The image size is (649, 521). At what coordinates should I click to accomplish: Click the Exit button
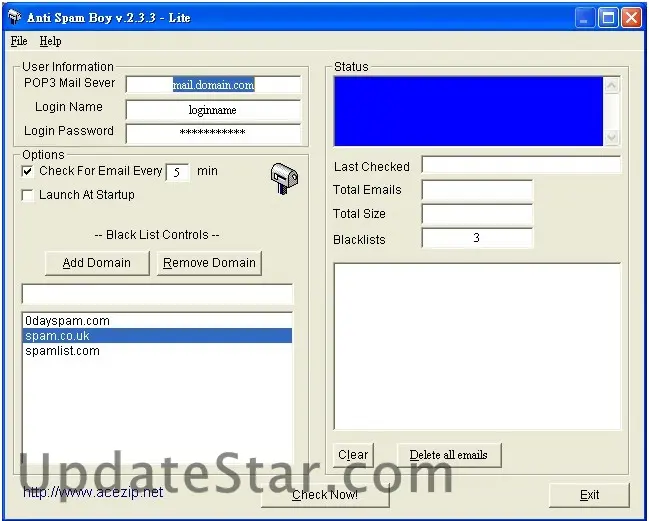pos(589,495)
